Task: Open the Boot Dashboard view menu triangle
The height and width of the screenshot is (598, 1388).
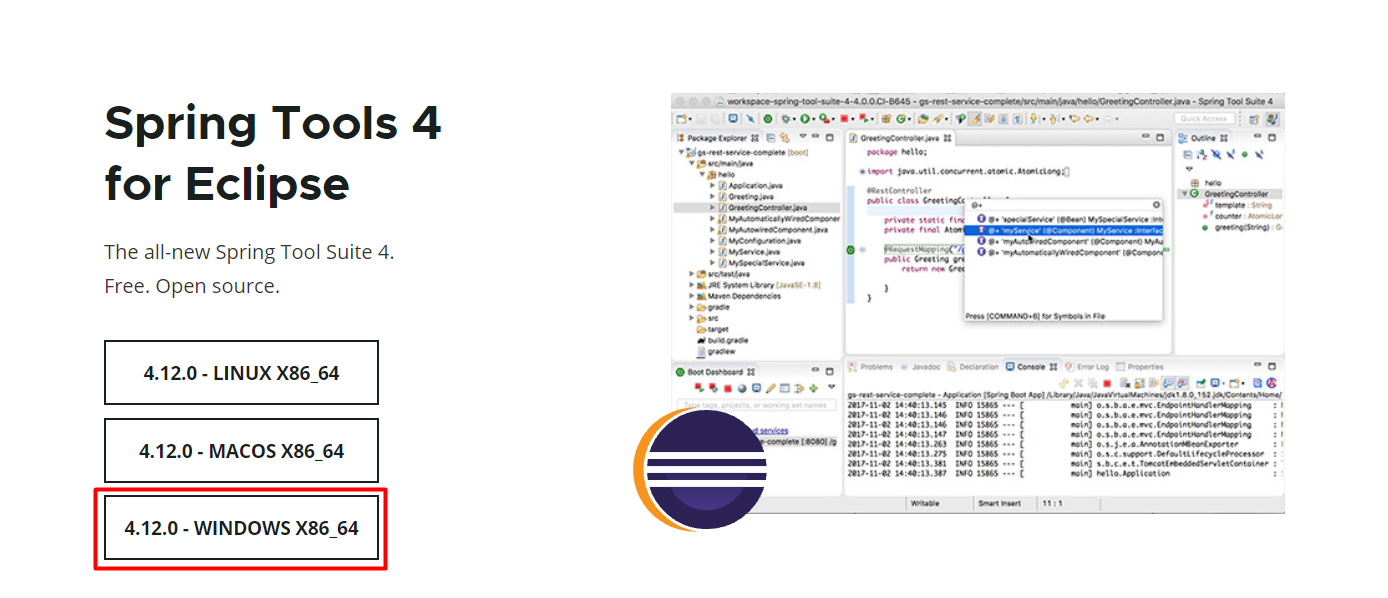Action: pos(829,388)
